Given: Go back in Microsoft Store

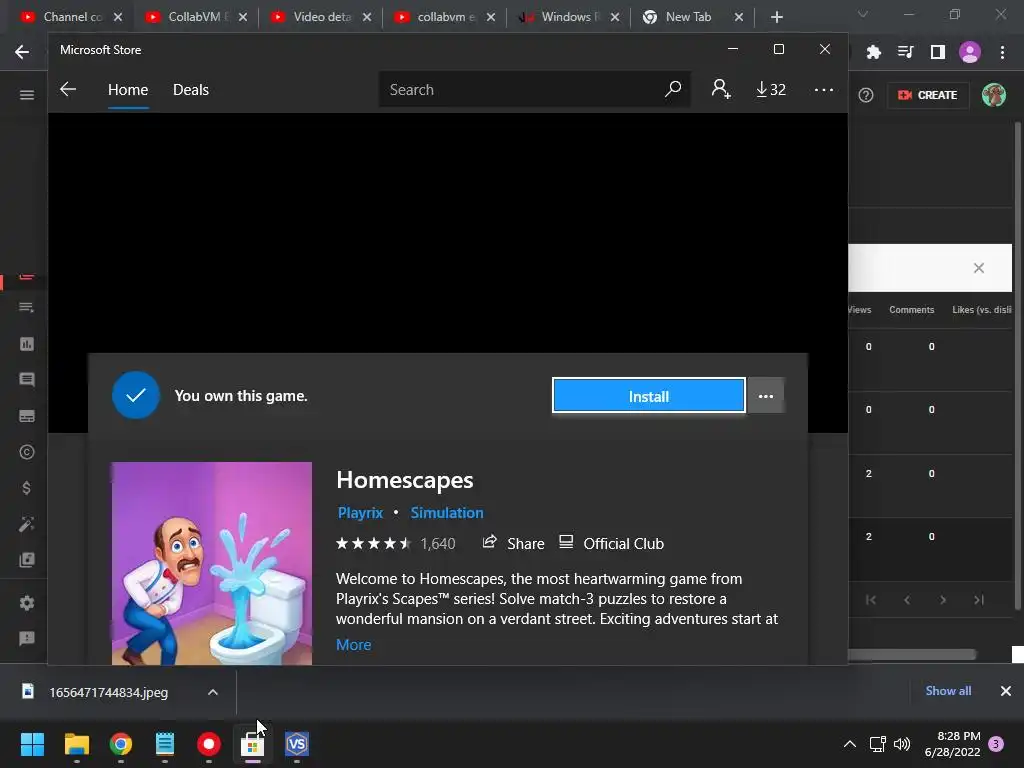Looking at the screenshot, I should coord(68,89).
